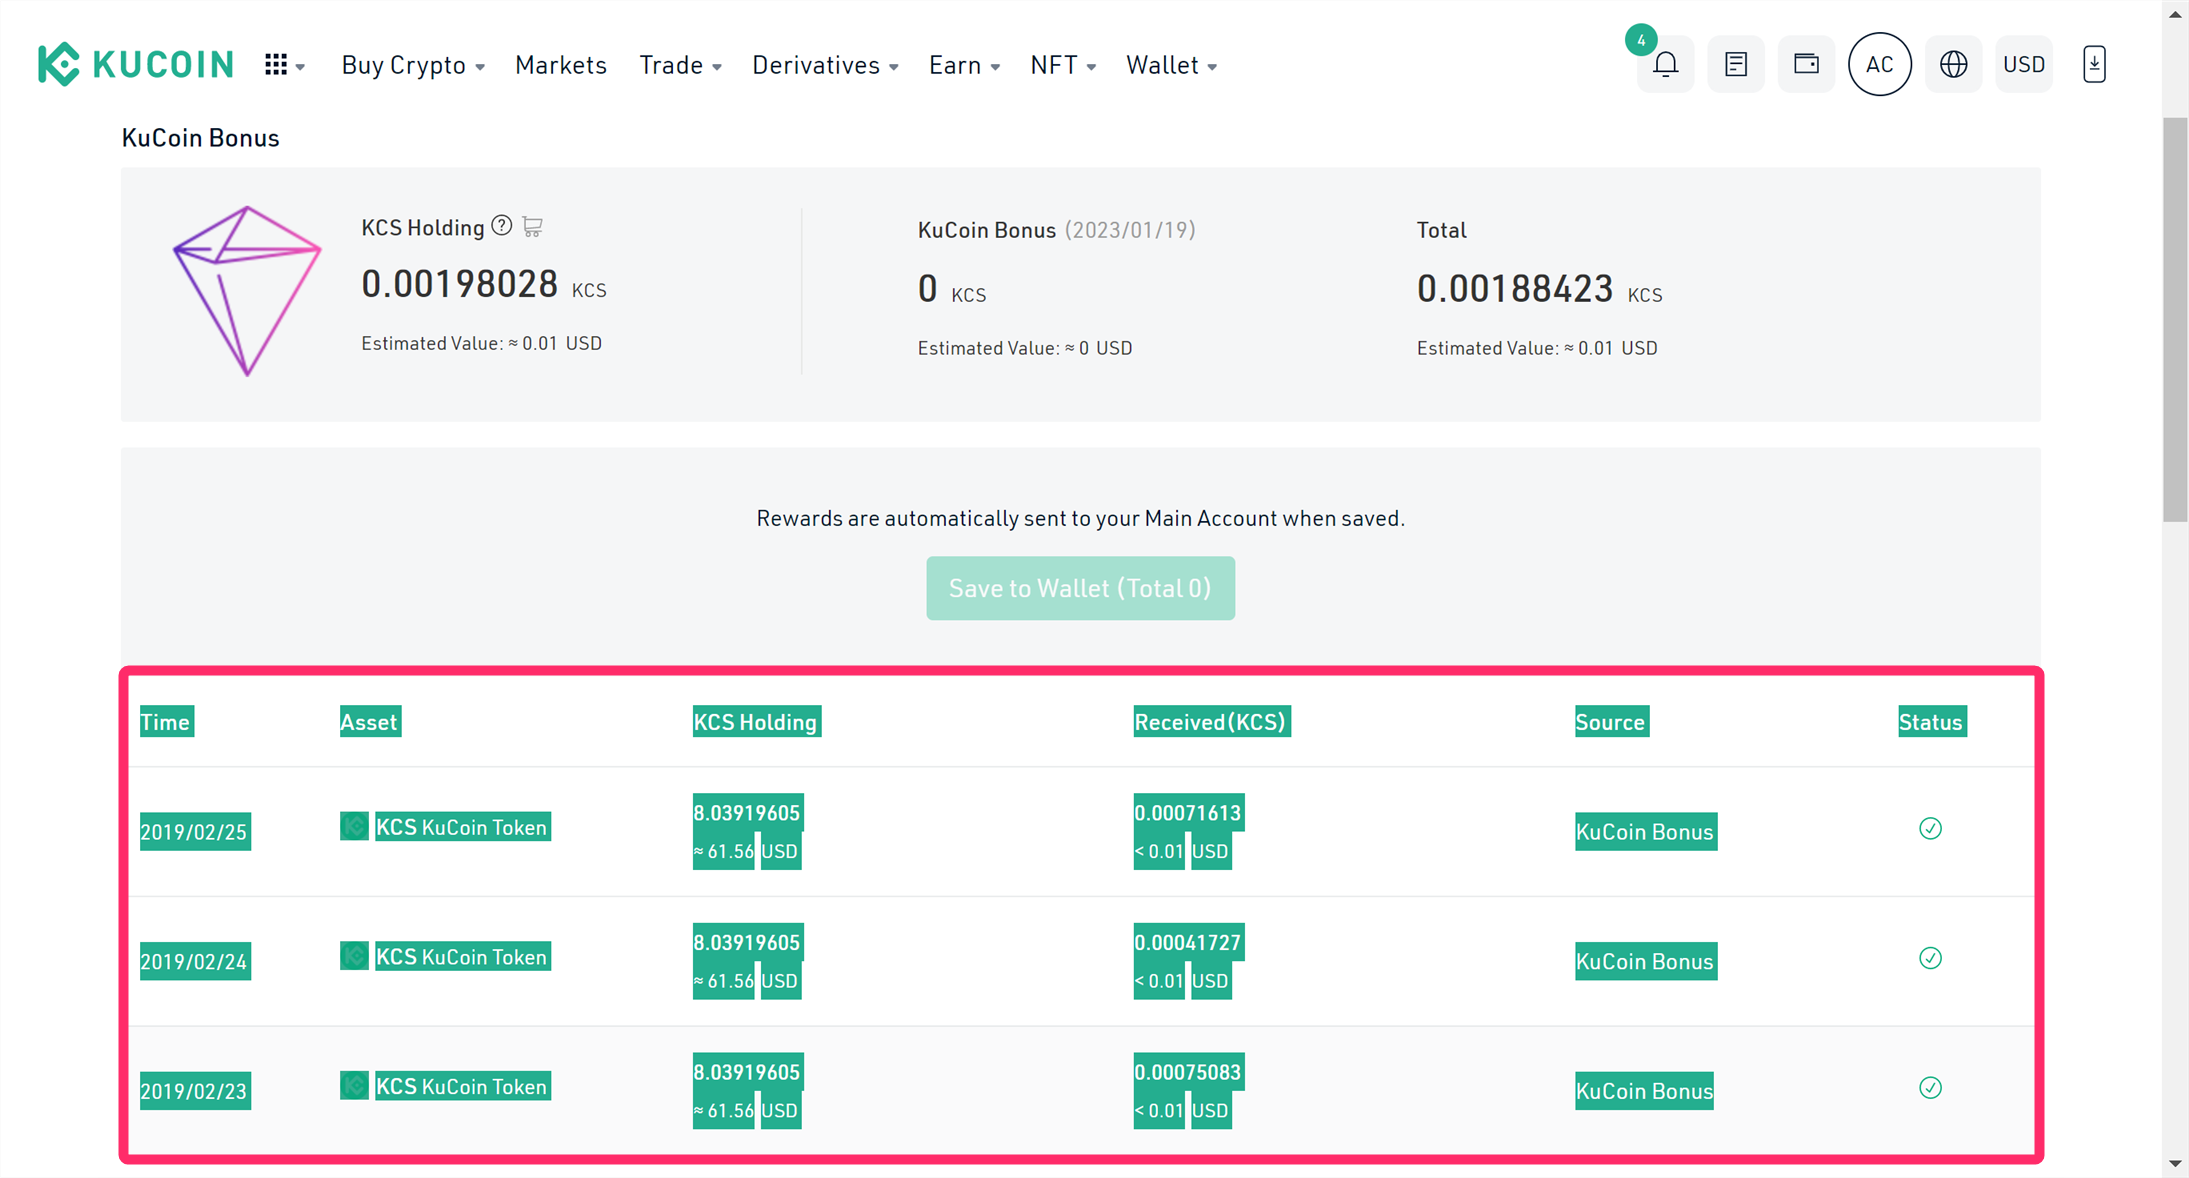2189x1178 pixels.
Task: Click KuCoin Bonus source in 2019/02/24 row
Action: pyautogui.click(x=1645, y=962)
